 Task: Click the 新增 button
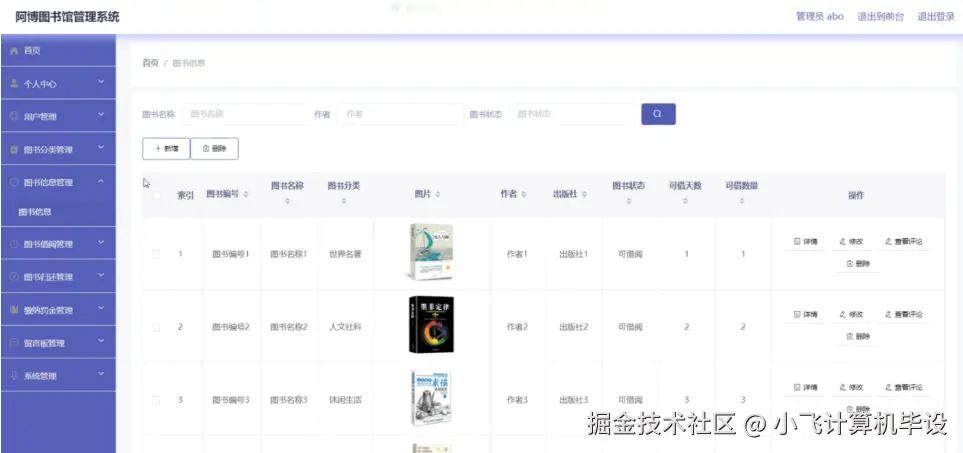tap(166, 149)
